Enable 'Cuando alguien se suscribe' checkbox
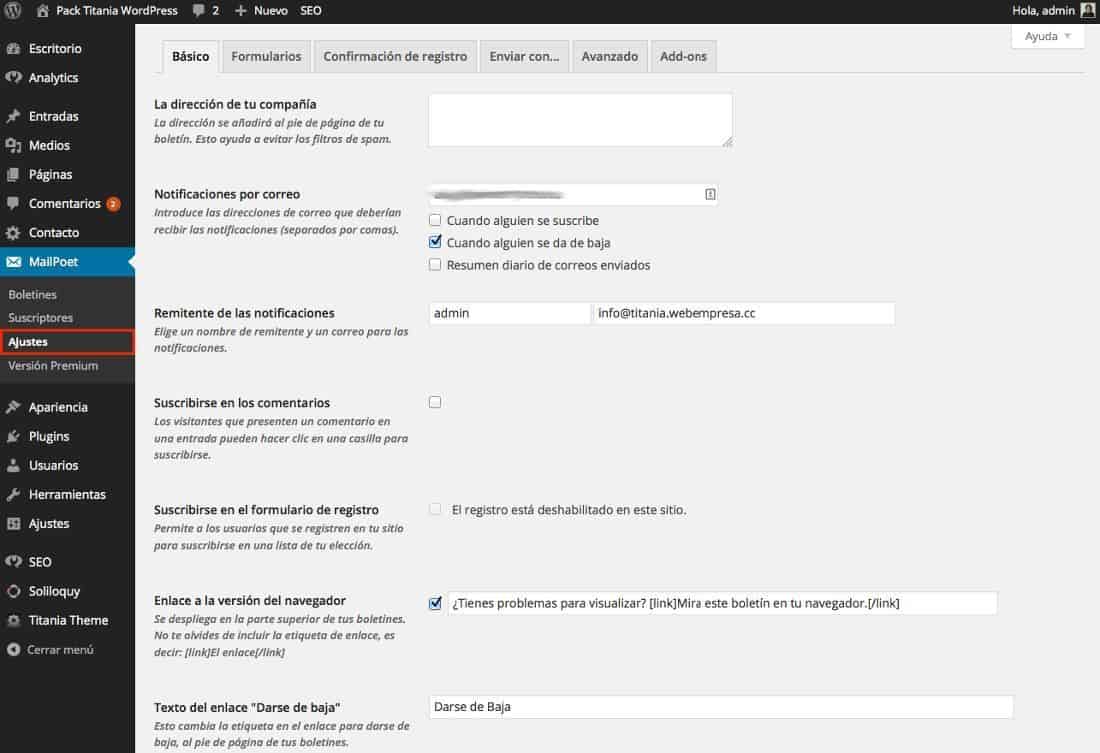The image size is (1100, 753). click(x=435, y=220)
